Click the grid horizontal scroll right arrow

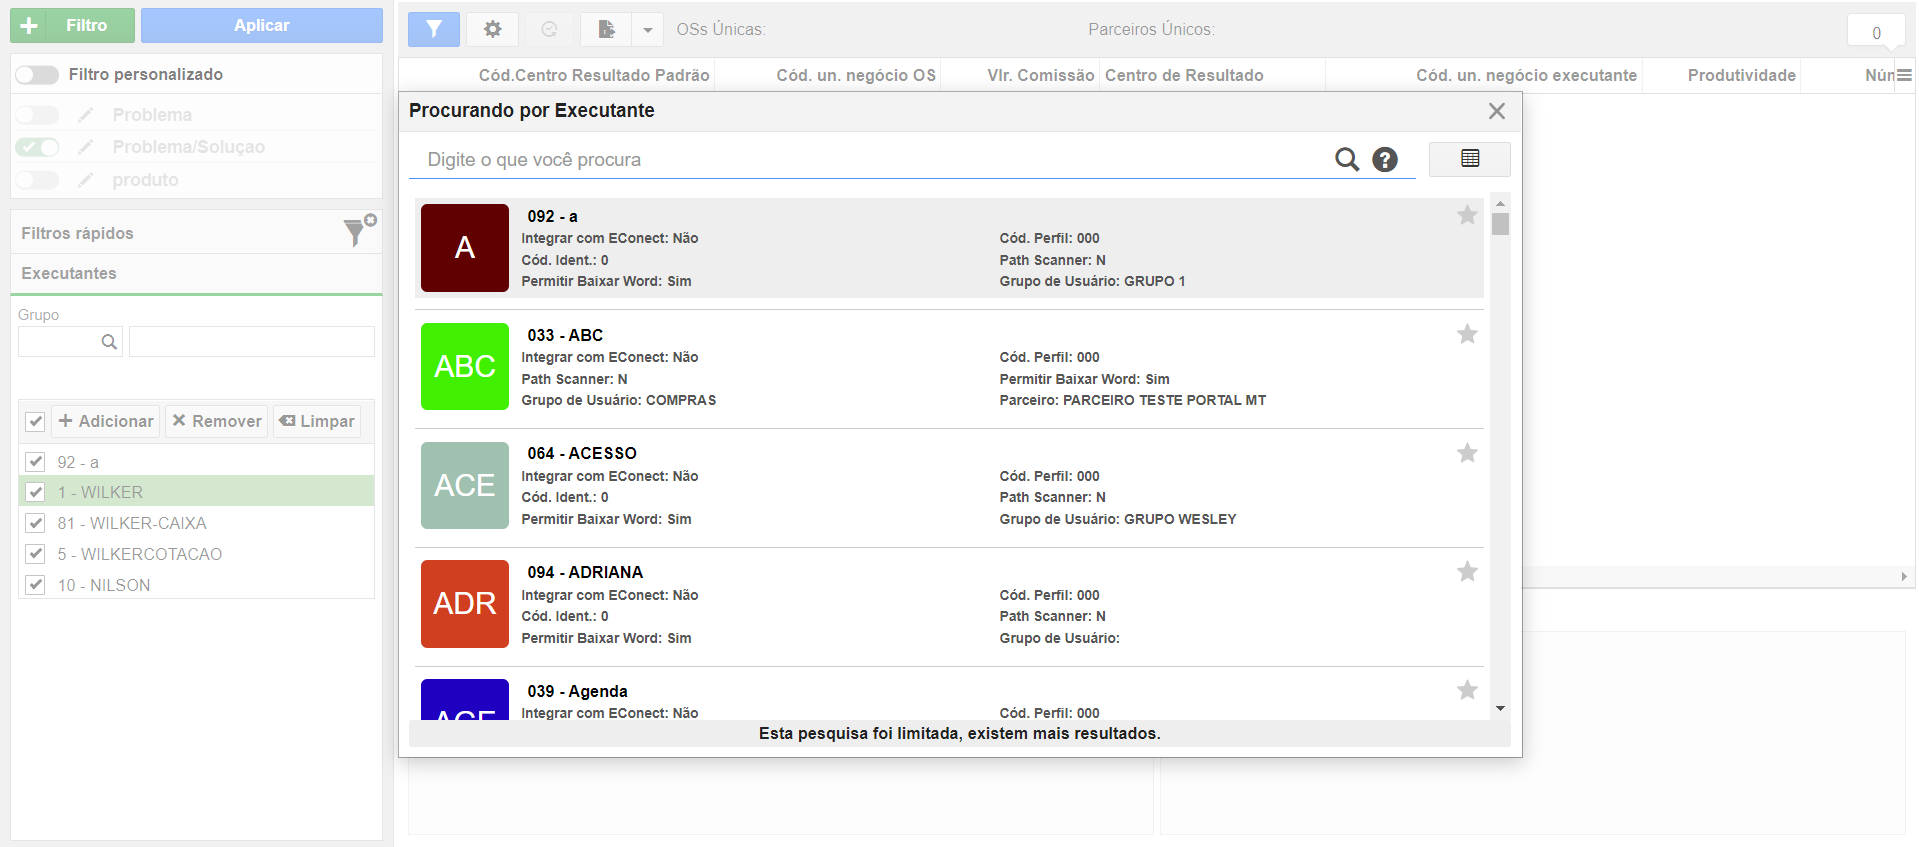click(1904, 577)
